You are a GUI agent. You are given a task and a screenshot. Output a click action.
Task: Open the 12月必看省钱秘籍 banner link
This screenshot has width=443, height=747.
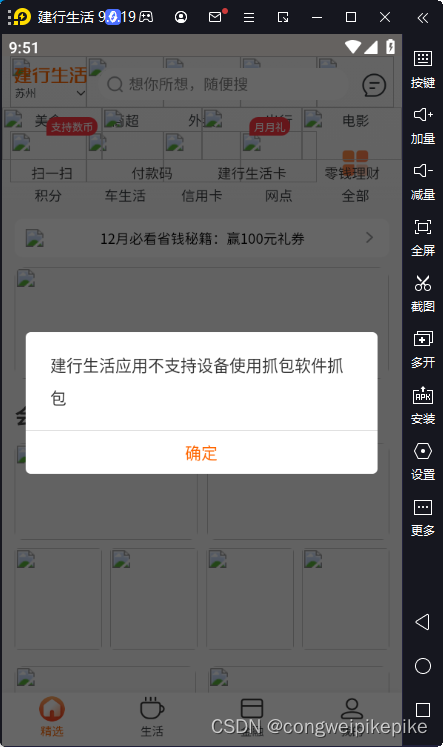(201, 238)
